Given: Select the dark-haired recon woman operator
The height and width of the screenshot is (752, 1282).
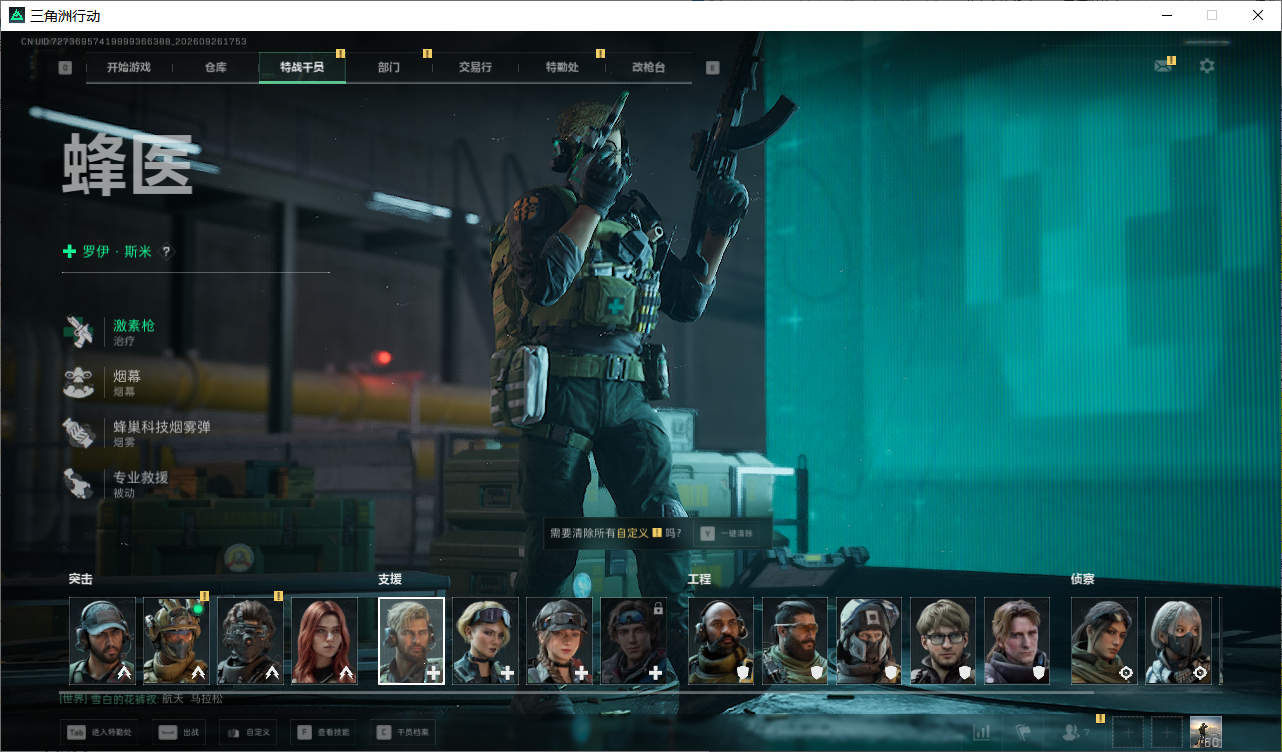Looking at the screenshot, I should point(1104,641).
